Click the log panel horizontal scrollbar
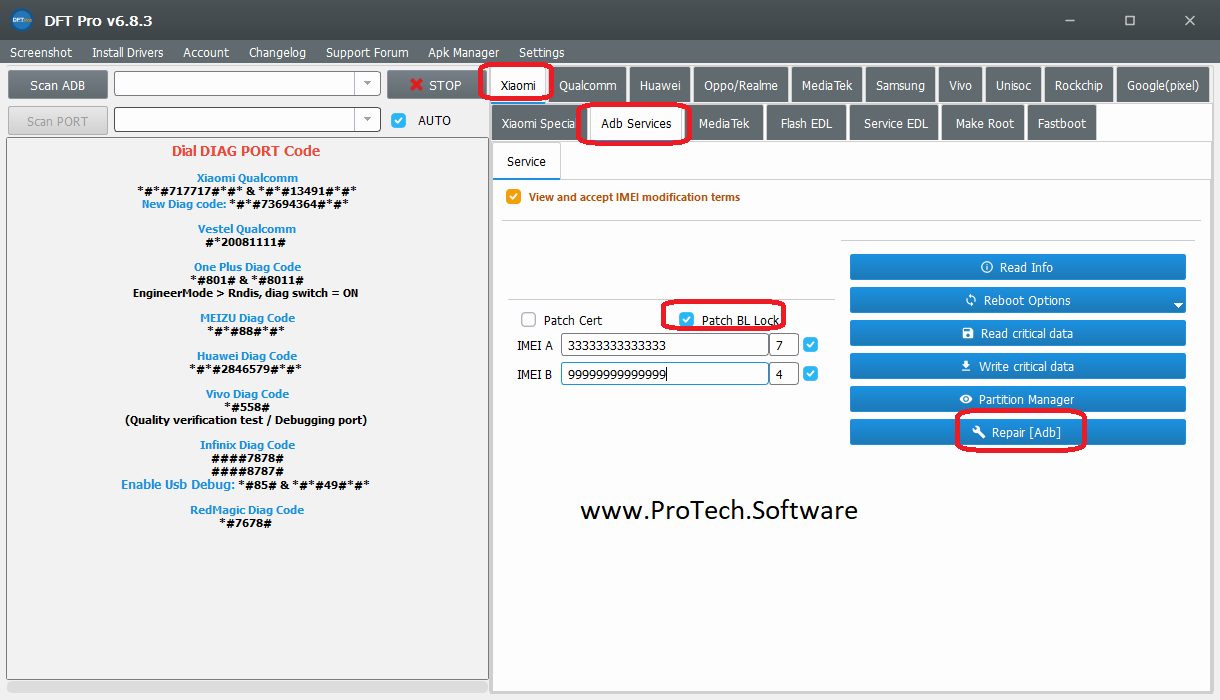Viewport: 1220px width, 700px height. pyautogui.click(x=247, y=686)
